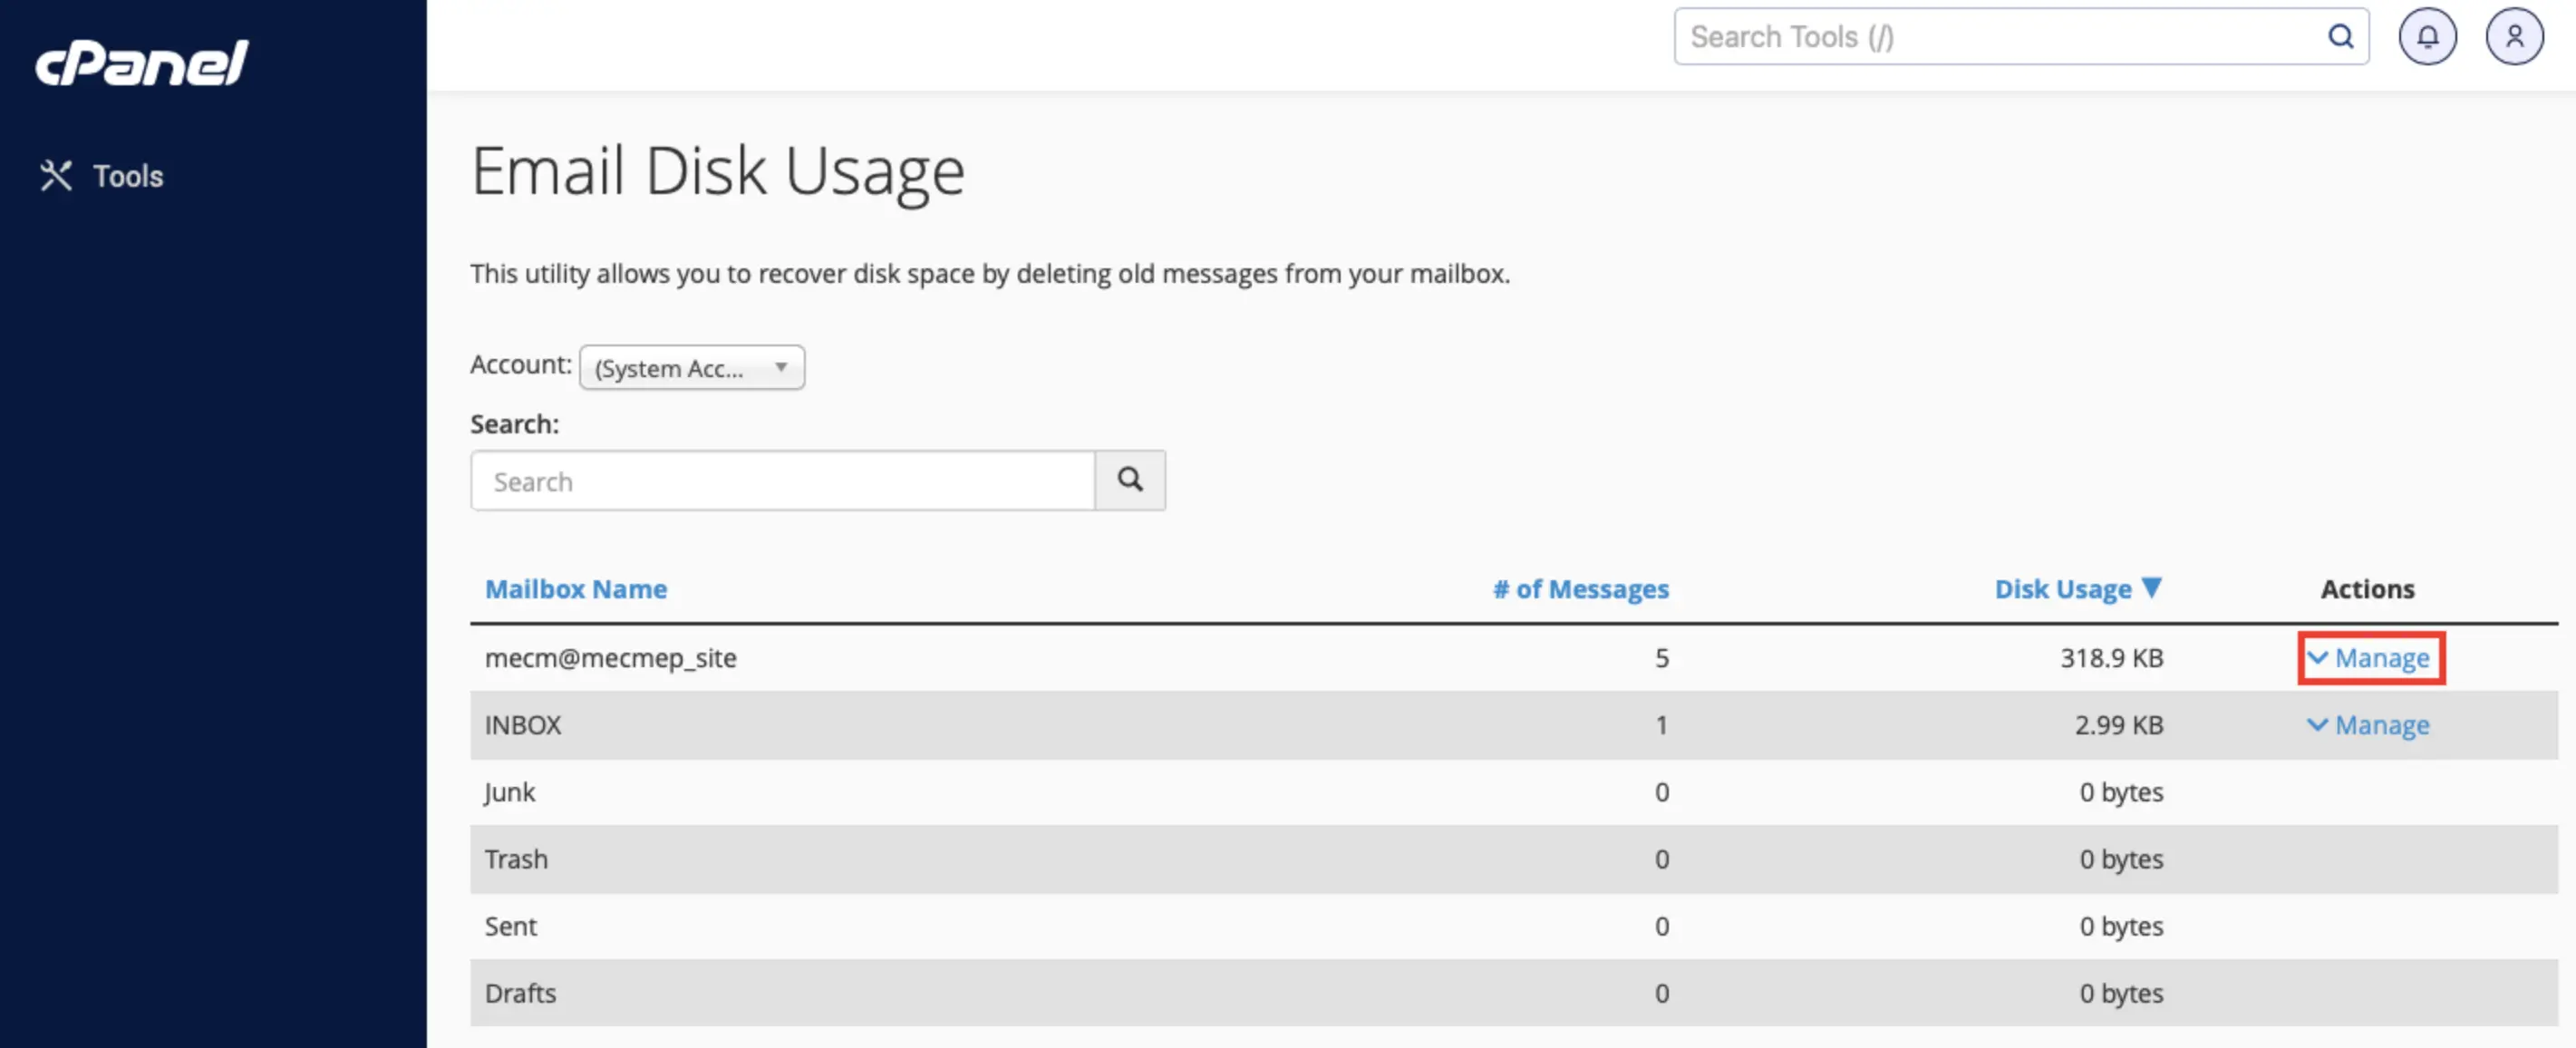The height and width of the screenshot is (1048, 2576).
Task: Click the Search Tools magnifier icon
Action: [x=2340, y=37]
